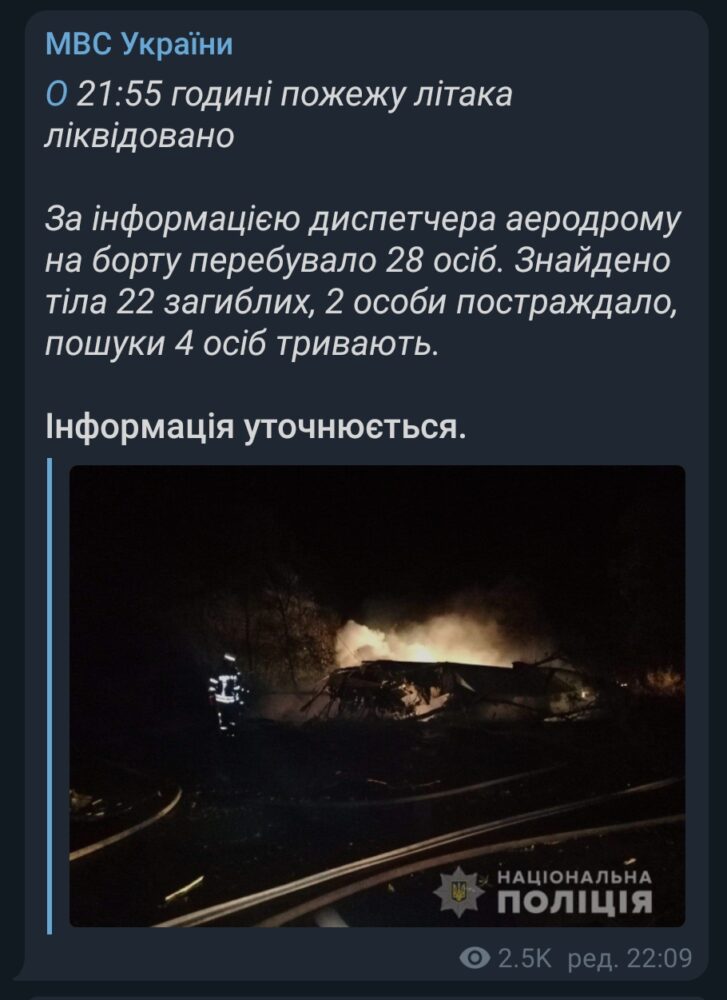Click the line mentioning 22 загиблих

click(361, 303)
